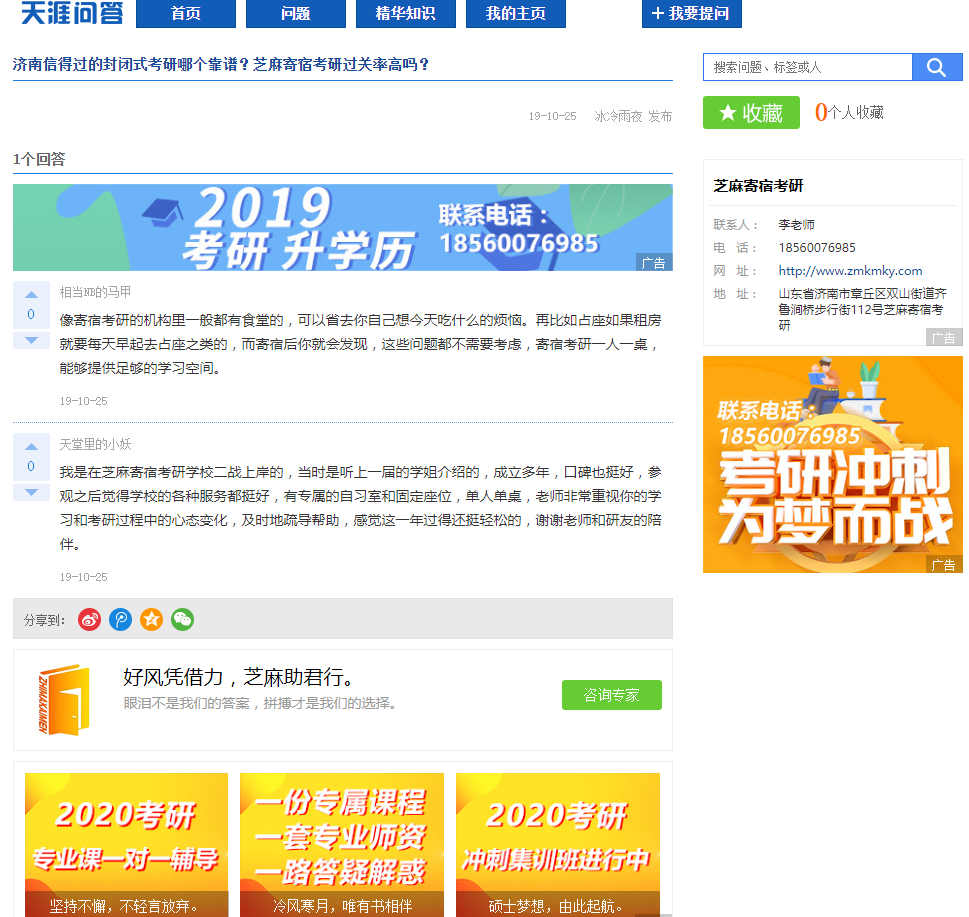Click the 0个人收藏 counter text
969x917 pixels.
[849, 112]
